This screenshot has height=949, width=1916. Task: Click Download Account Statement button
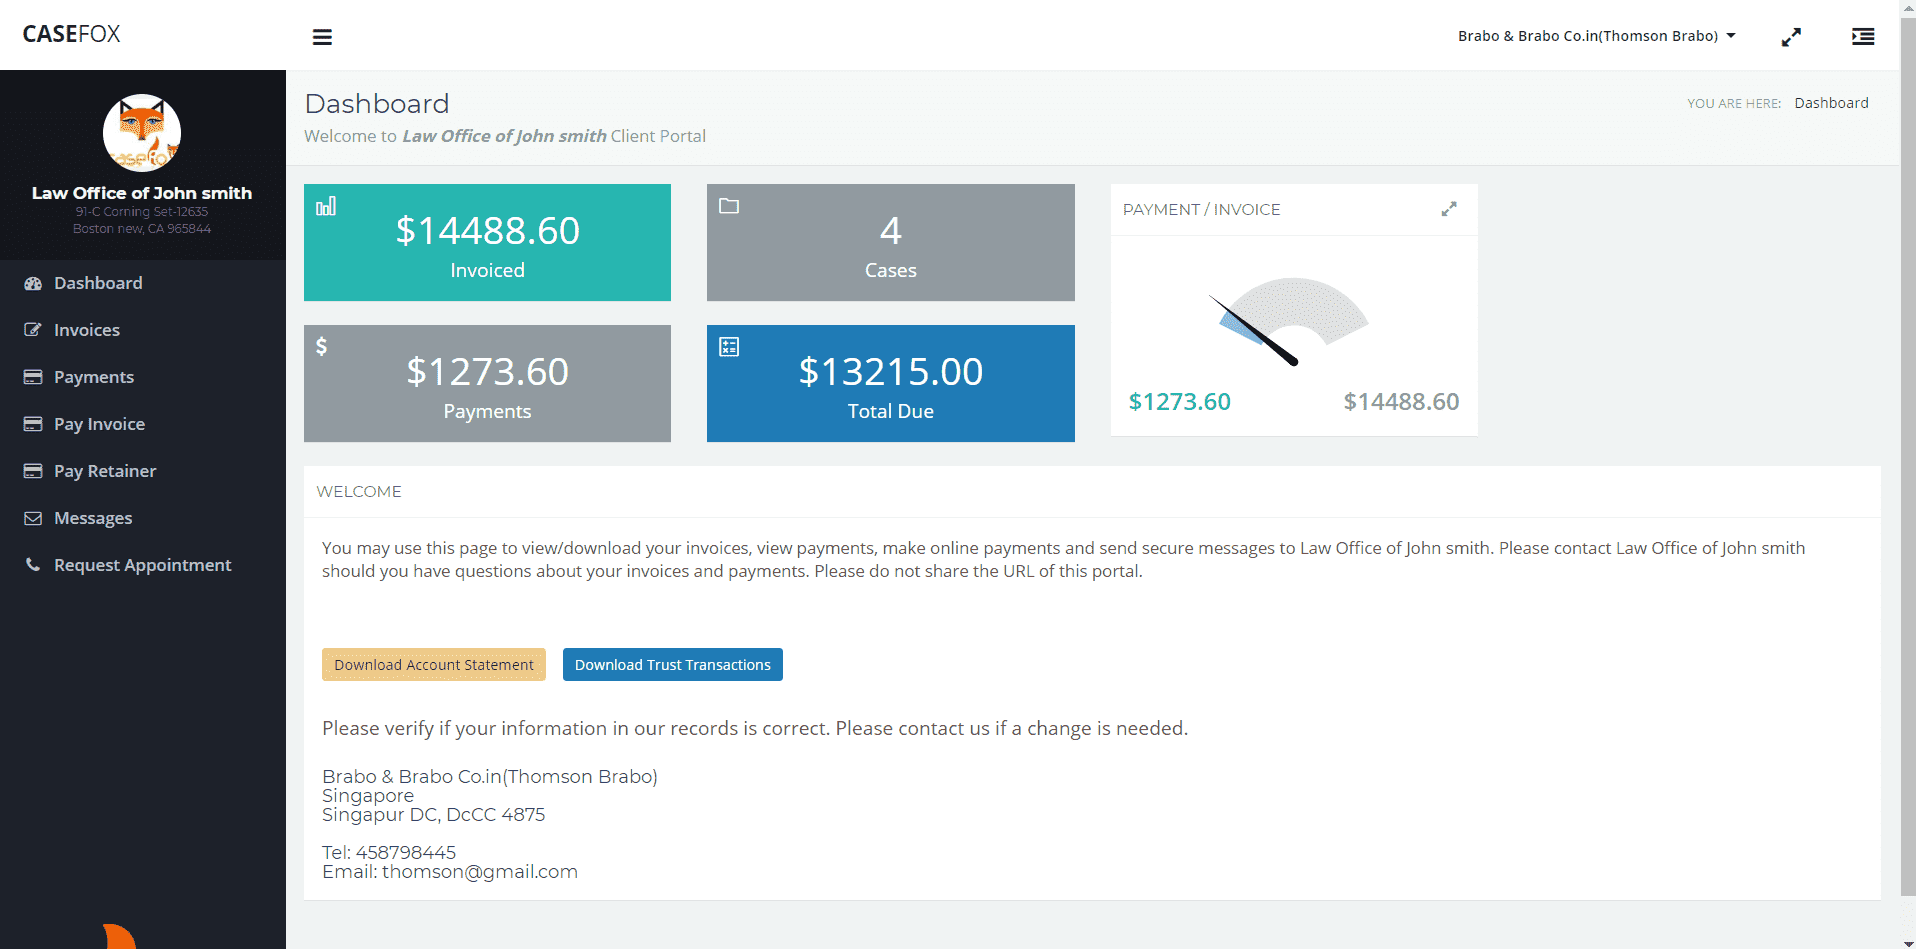pyautogui.click(x=434, y=665)
